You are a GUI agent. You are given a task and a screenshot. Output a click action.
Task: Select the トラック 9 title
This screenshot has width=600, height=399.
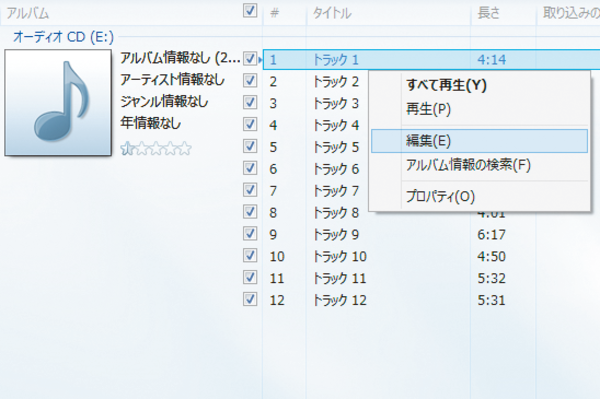[336, 234]
